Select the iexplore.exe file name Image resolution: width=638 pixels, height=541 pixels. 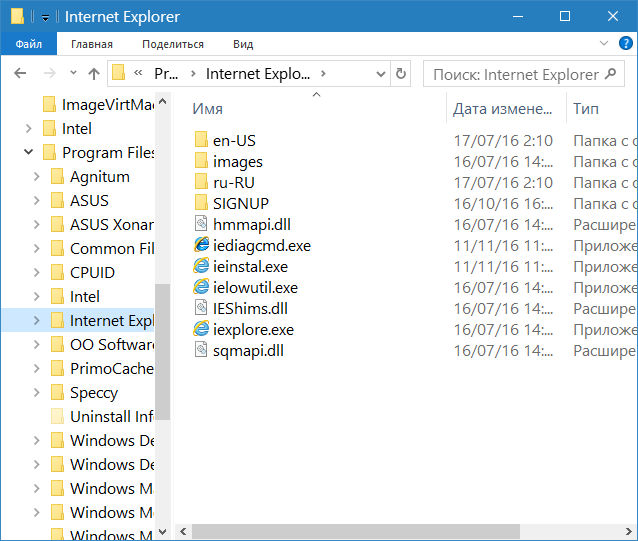[x=253, y=329]
